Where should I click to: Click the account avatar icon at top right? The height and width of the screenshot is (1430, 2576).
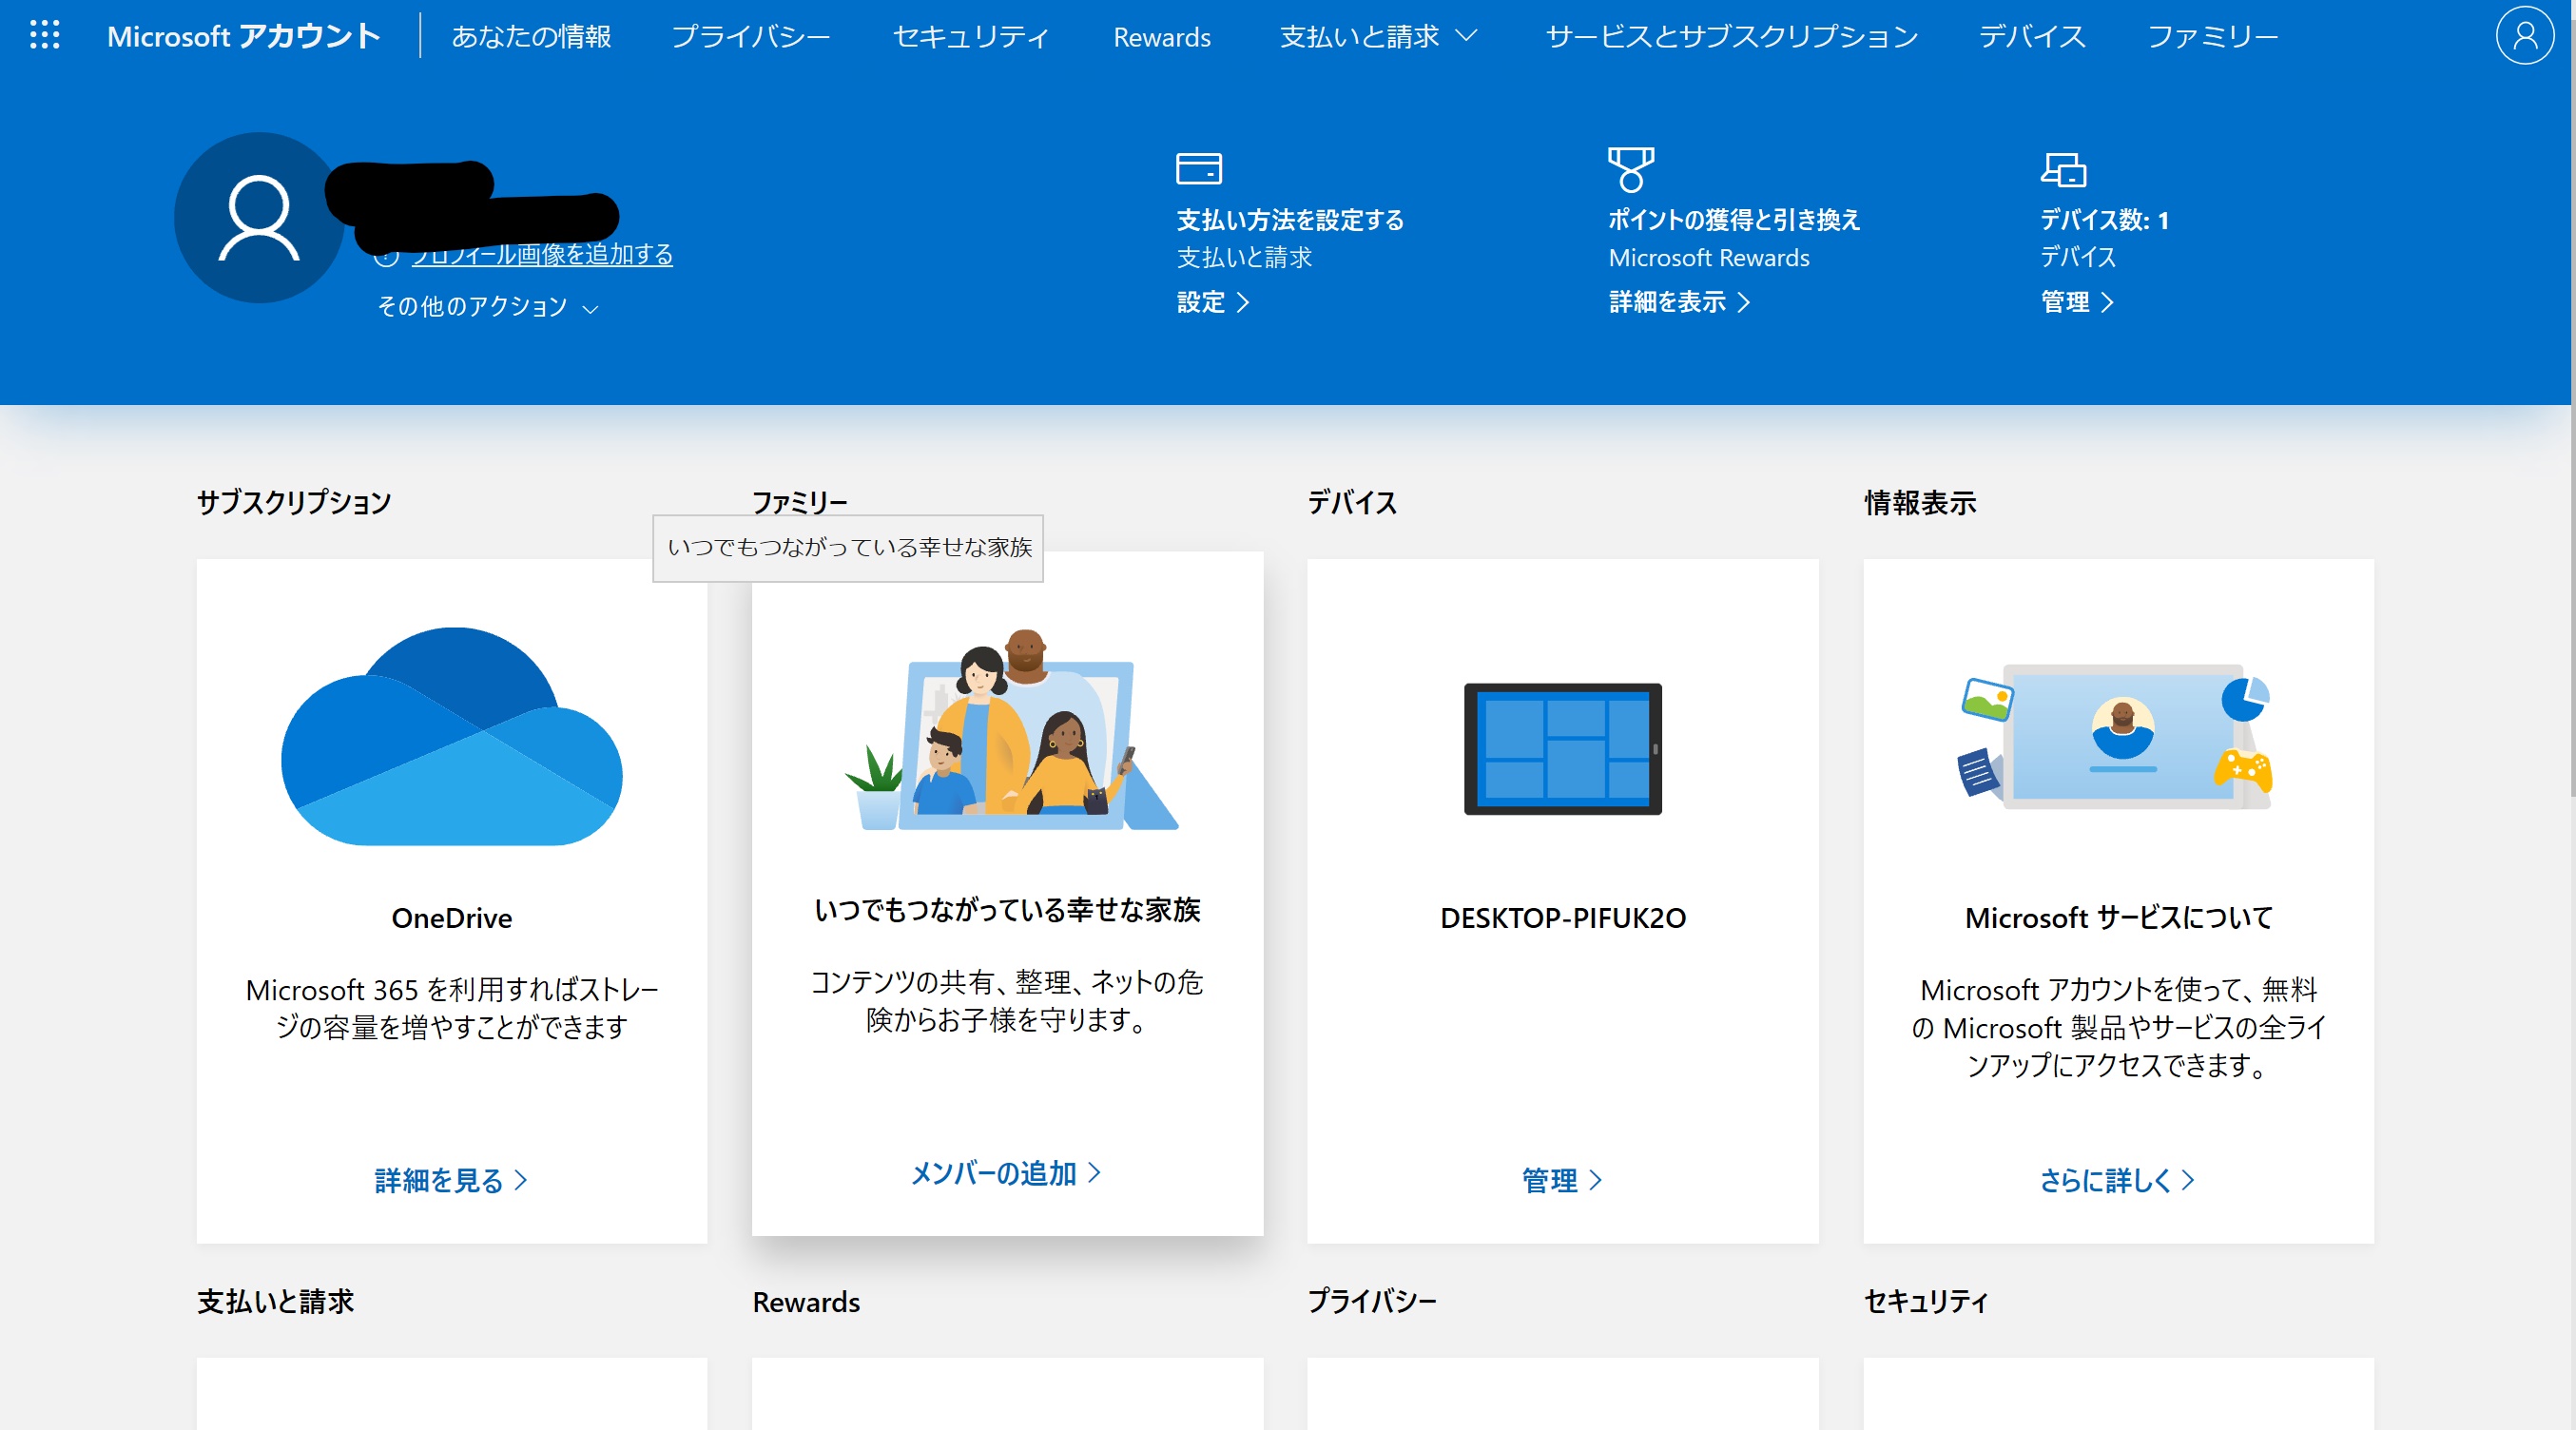pyautogui.click(x=2524, y=36)
